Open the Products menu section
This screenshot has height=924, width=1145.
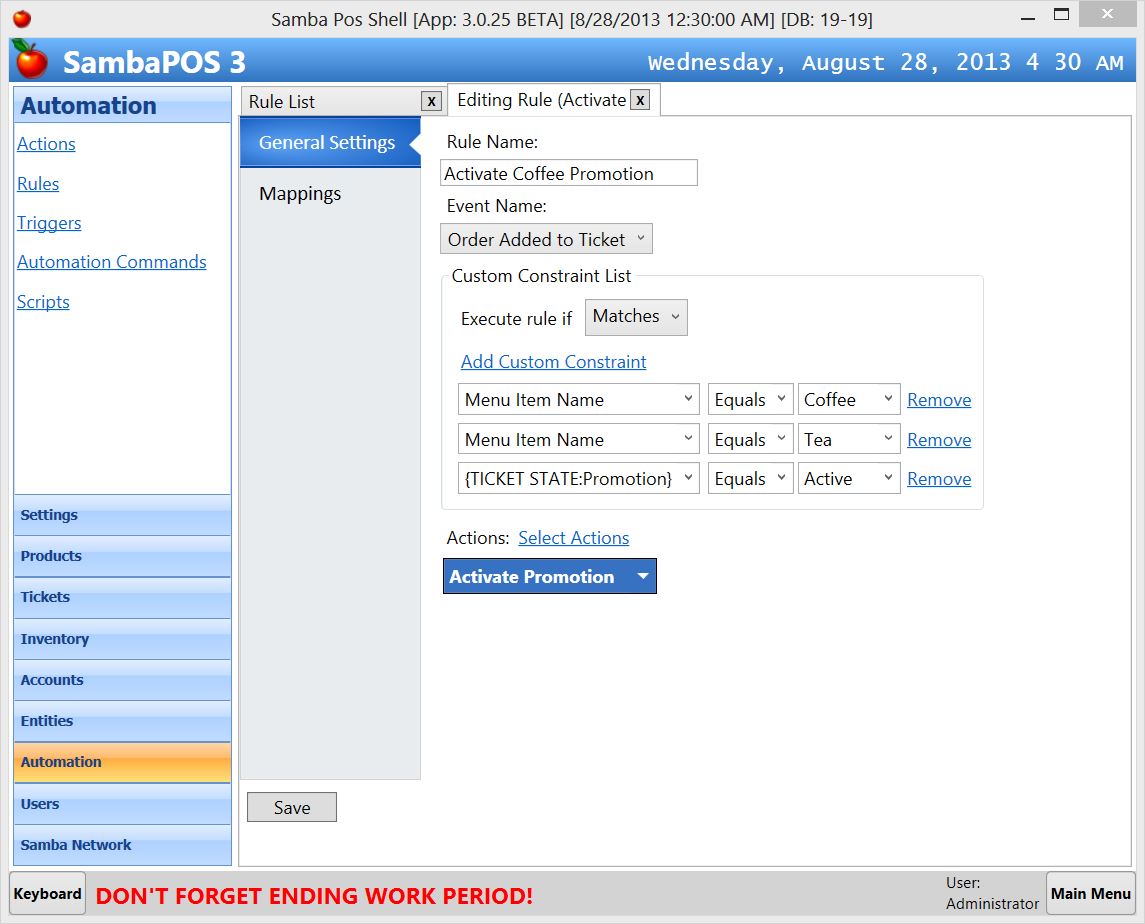point(122,556)
